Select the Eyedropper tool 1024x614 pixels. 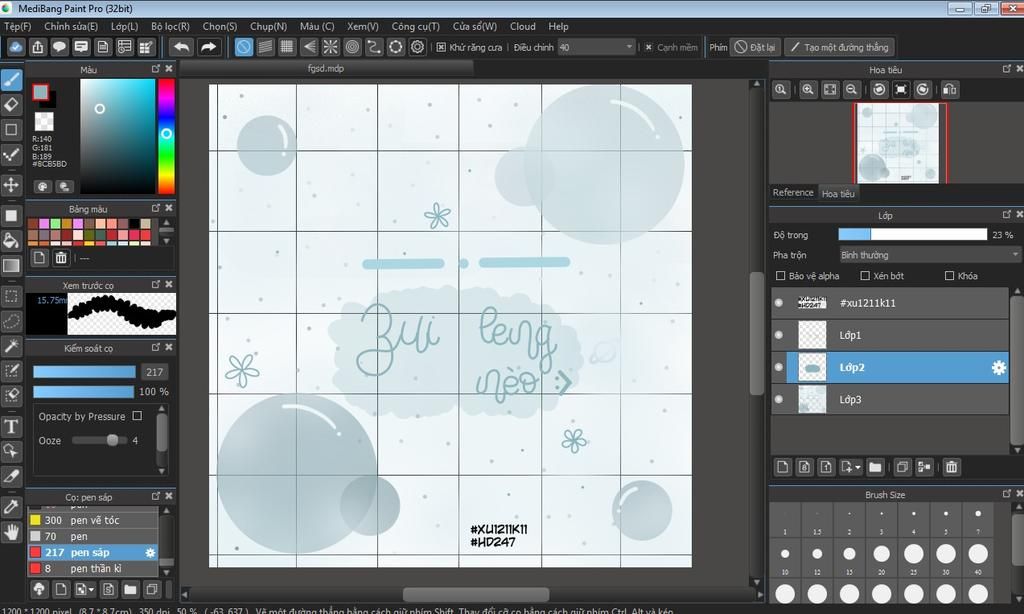11,507
